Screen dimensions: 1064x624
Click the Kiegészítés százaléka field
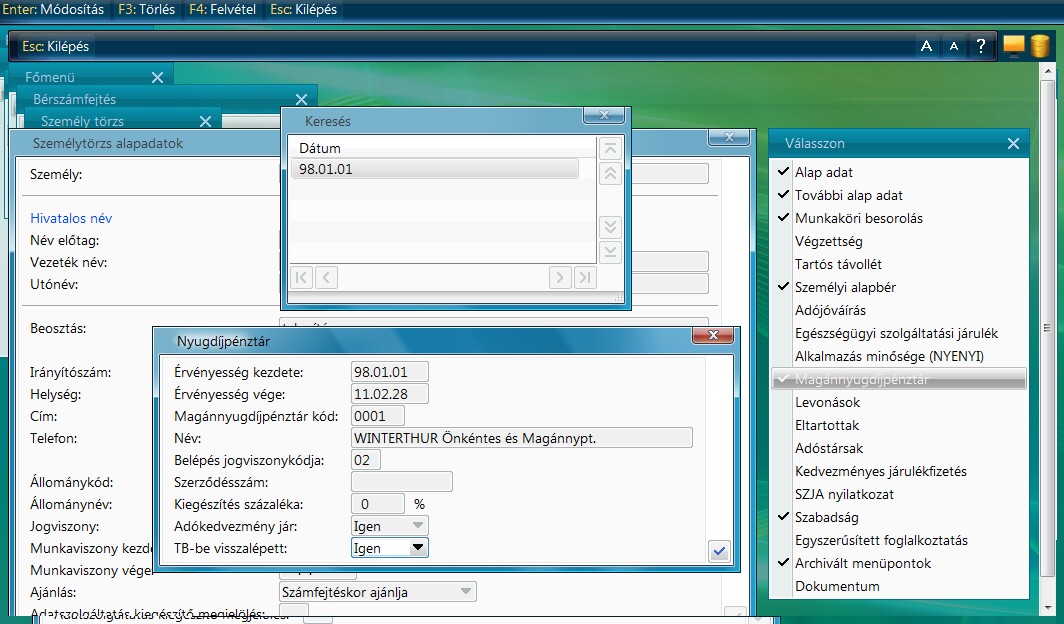pyautogui.click(x=378, y=504)
